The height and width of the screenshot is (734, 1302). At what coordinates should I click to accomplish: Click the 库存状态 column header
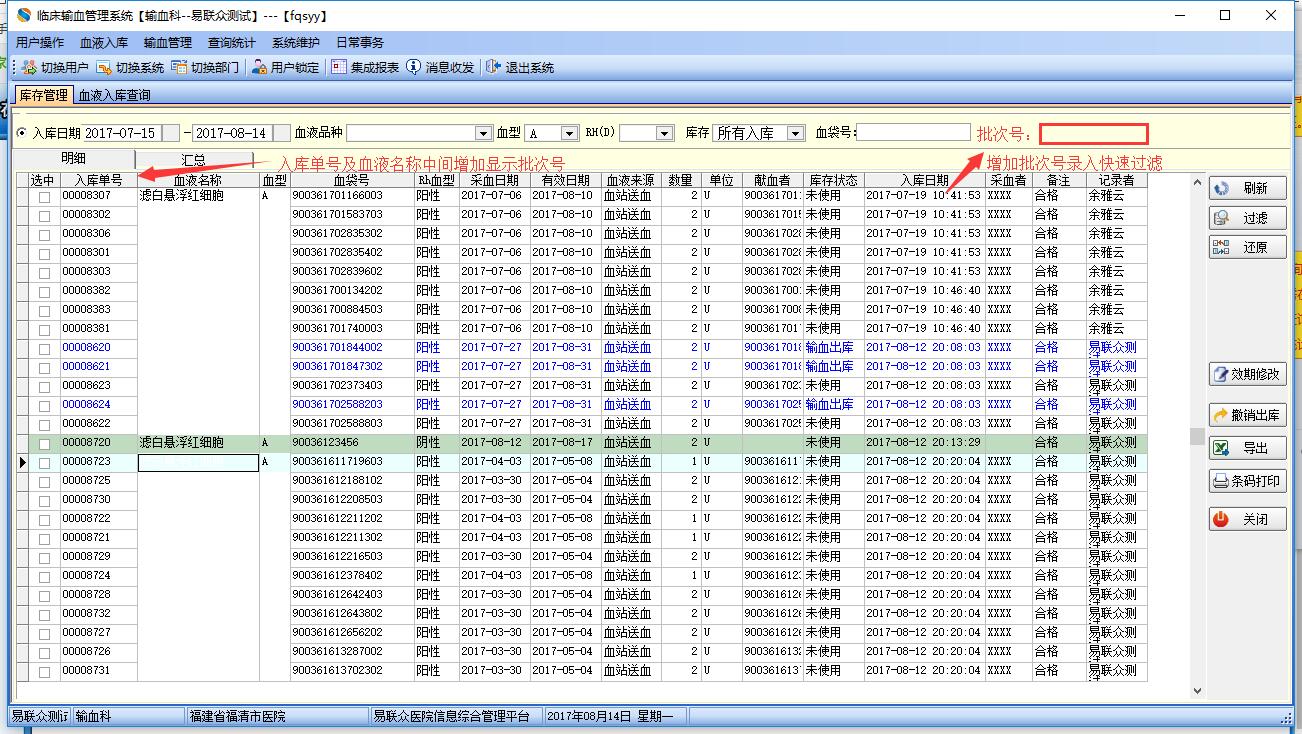tap(833, 180)
